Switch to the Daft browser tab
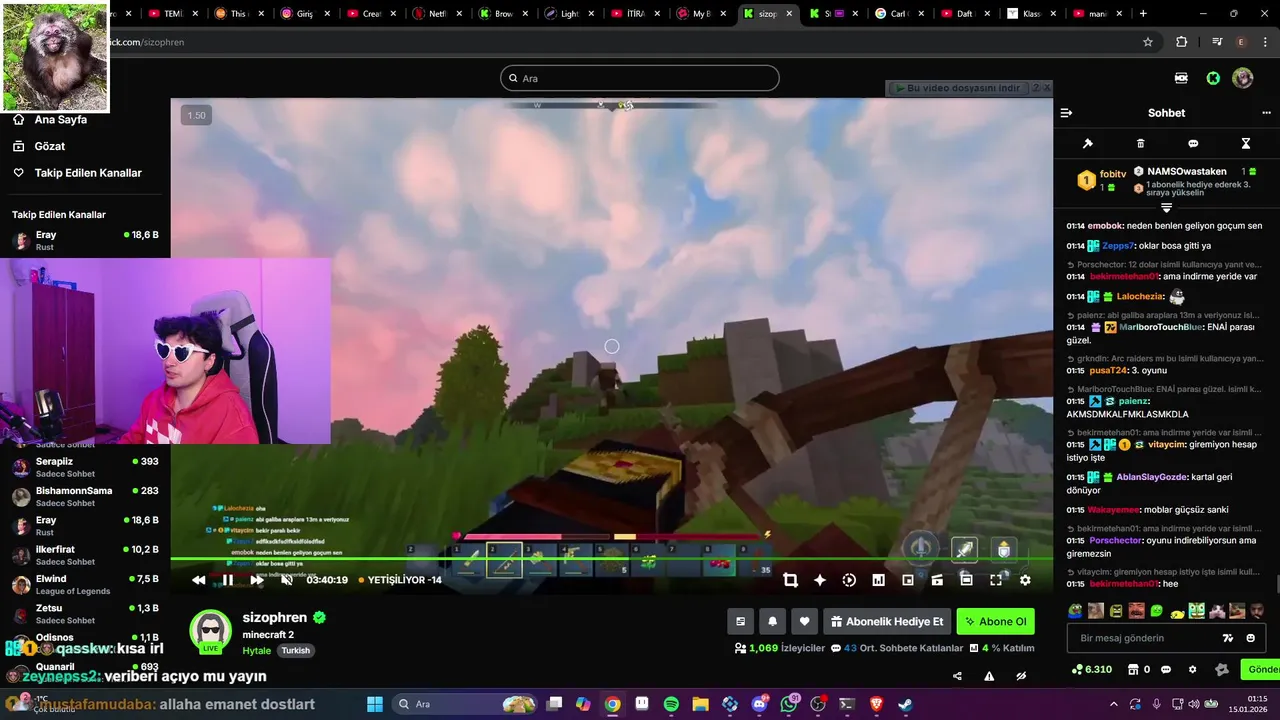Screen dimensions: 1280x720 click(x=964, y=14)
